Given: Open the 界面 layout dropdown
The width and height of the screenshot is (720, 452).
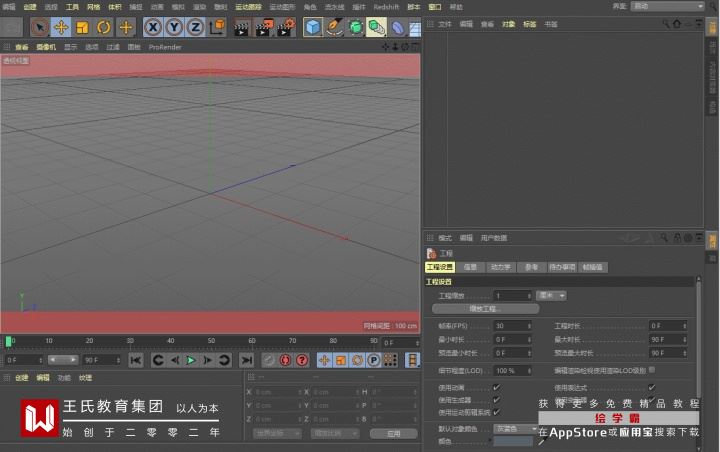Looking at the screenshot, I should click(x=667, y=6).
